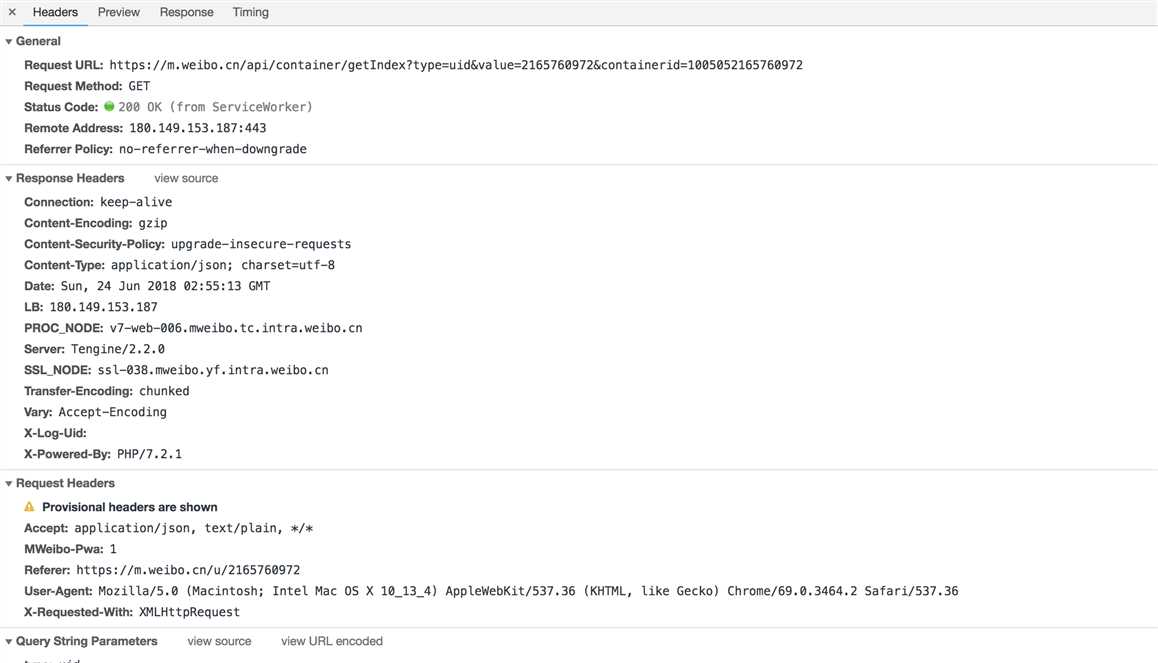Click the X-Powered-By header value
This screenshot has width=1158, height=663.
(x=149, y=455)
